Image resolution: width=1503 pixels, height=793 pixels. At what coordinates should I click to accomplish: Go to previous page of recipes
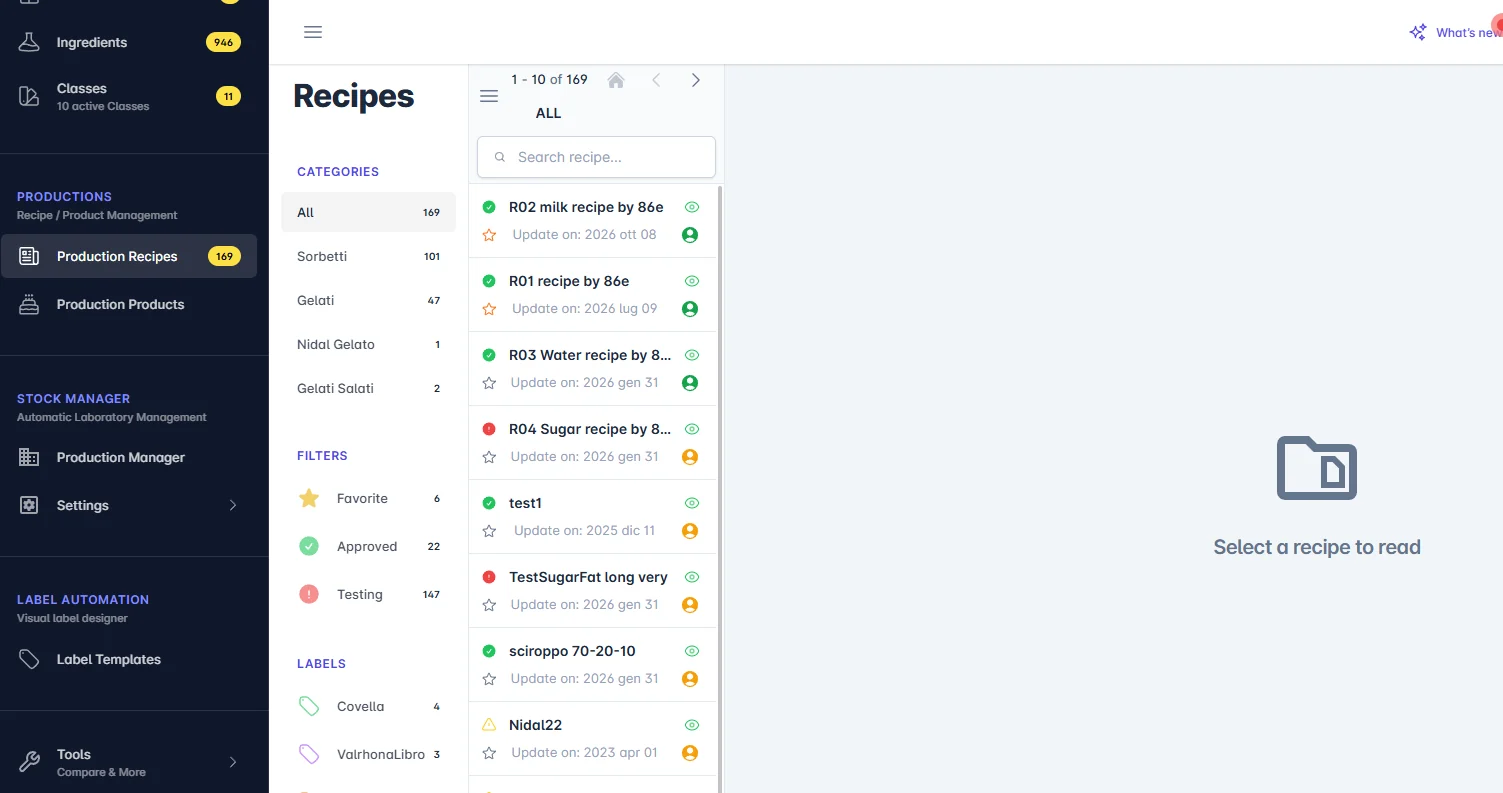coord(656,80)
